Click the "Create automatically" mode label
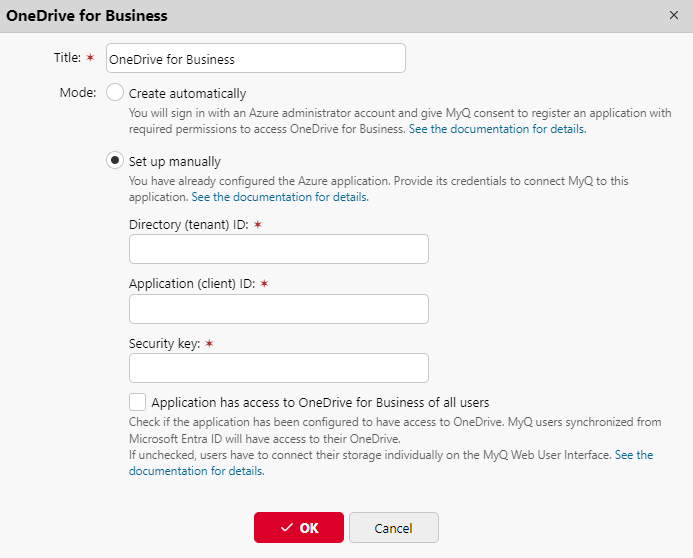Image resolution: width=693 pixels, height=558 pixels. pos(187,94)
